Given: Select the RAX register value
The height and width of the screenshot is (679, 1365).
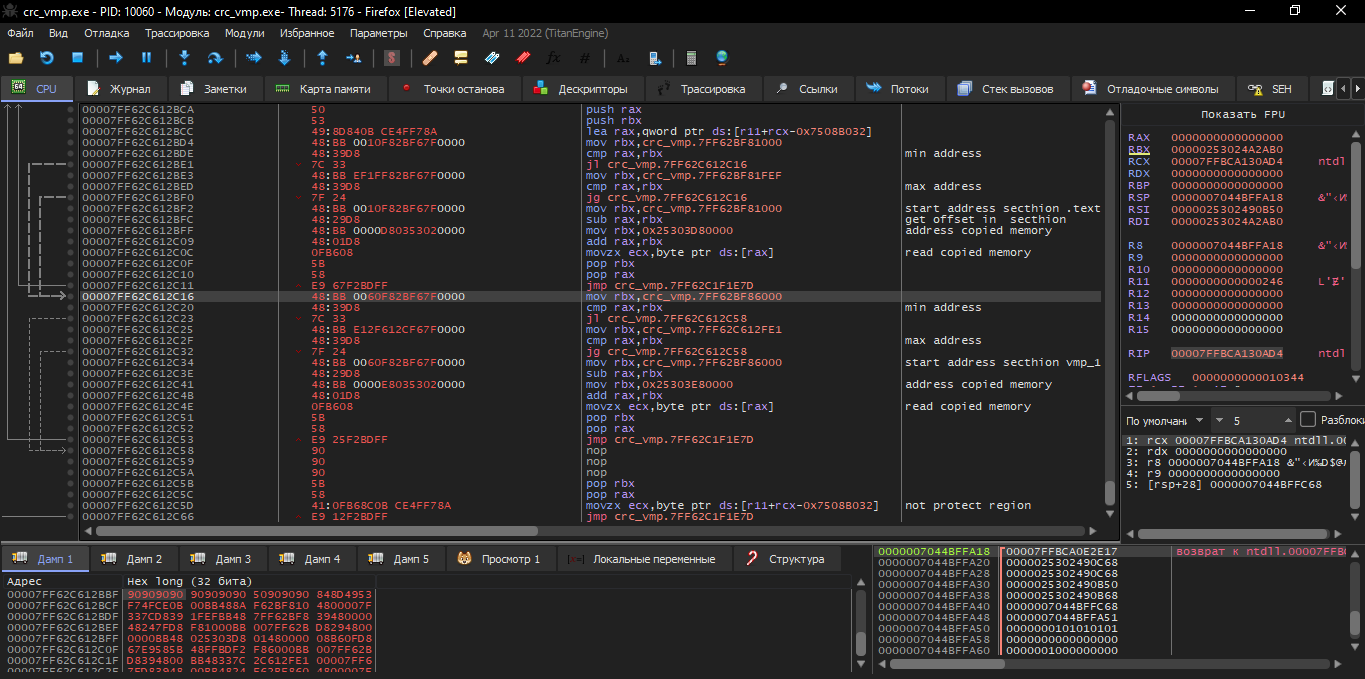Looking at the screenshot, I should [1227, 137].
